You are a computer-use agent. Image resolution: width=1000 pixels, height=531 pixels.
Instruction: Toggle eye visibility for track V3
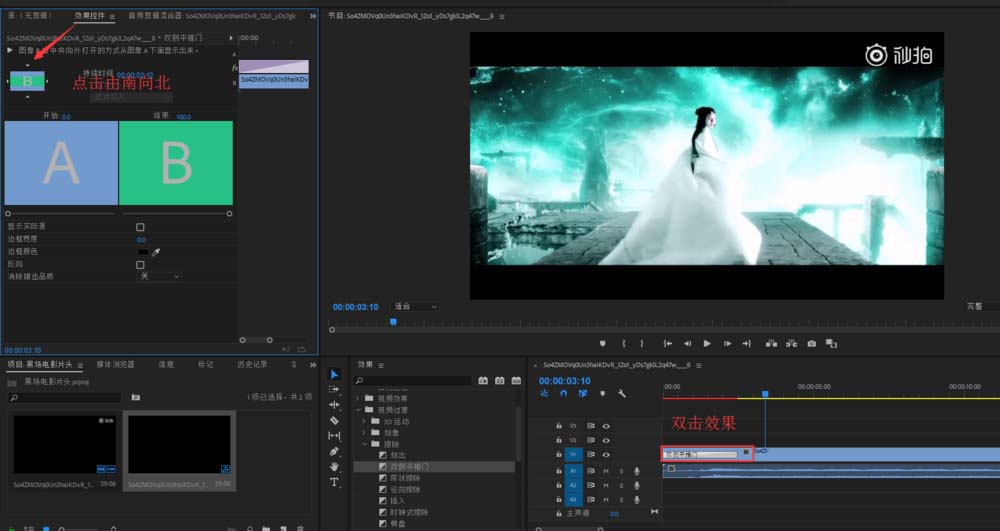(606, 425)
